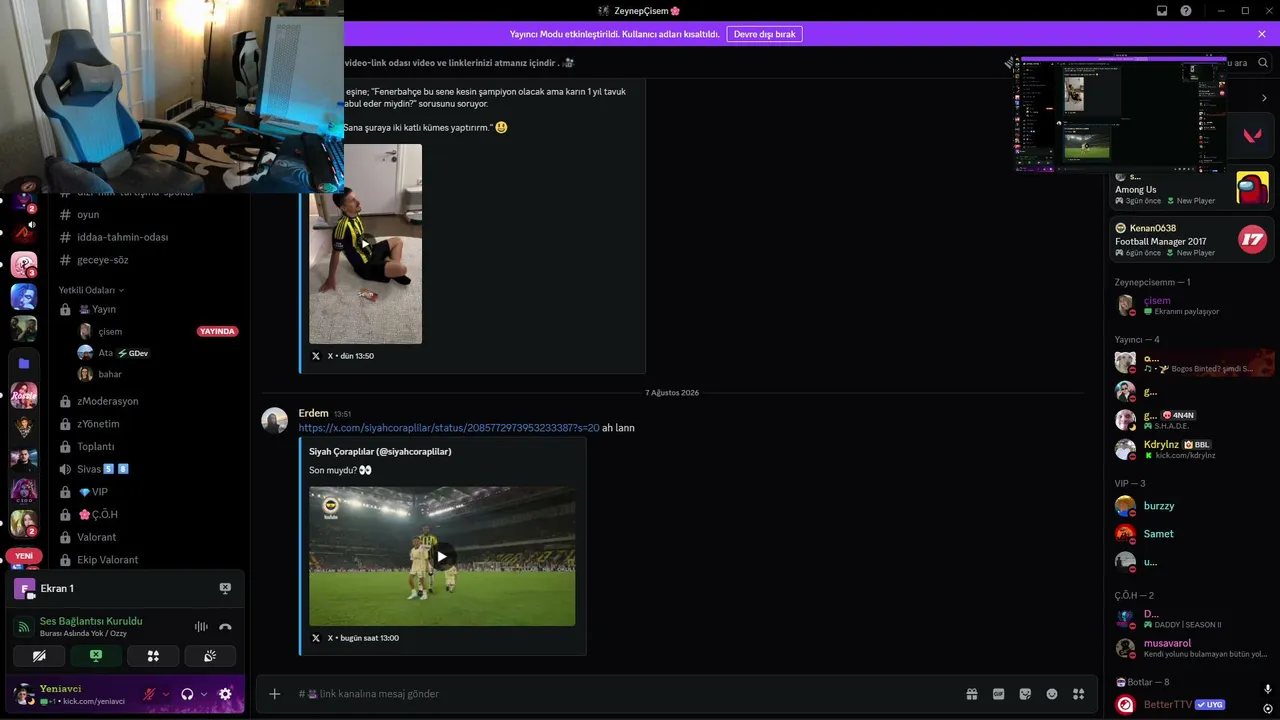Click the YAYINDA live badge
Viewport: 1280px width, 720px height.
(x=218, y=331)
